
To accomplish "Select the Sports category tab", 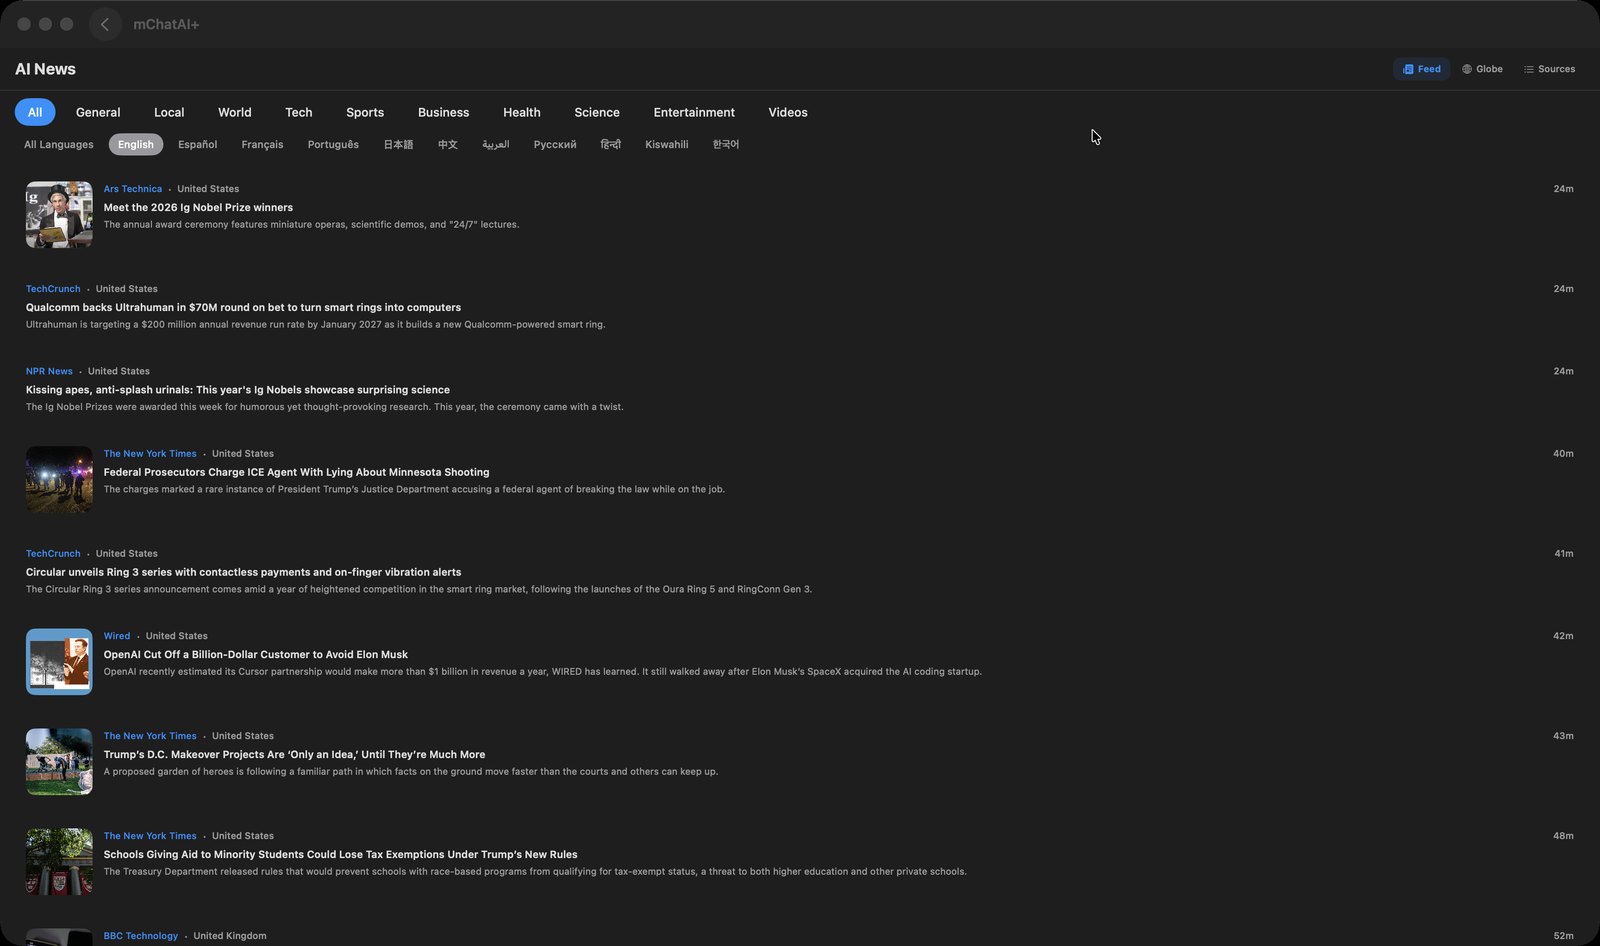I will click(365, 112).
